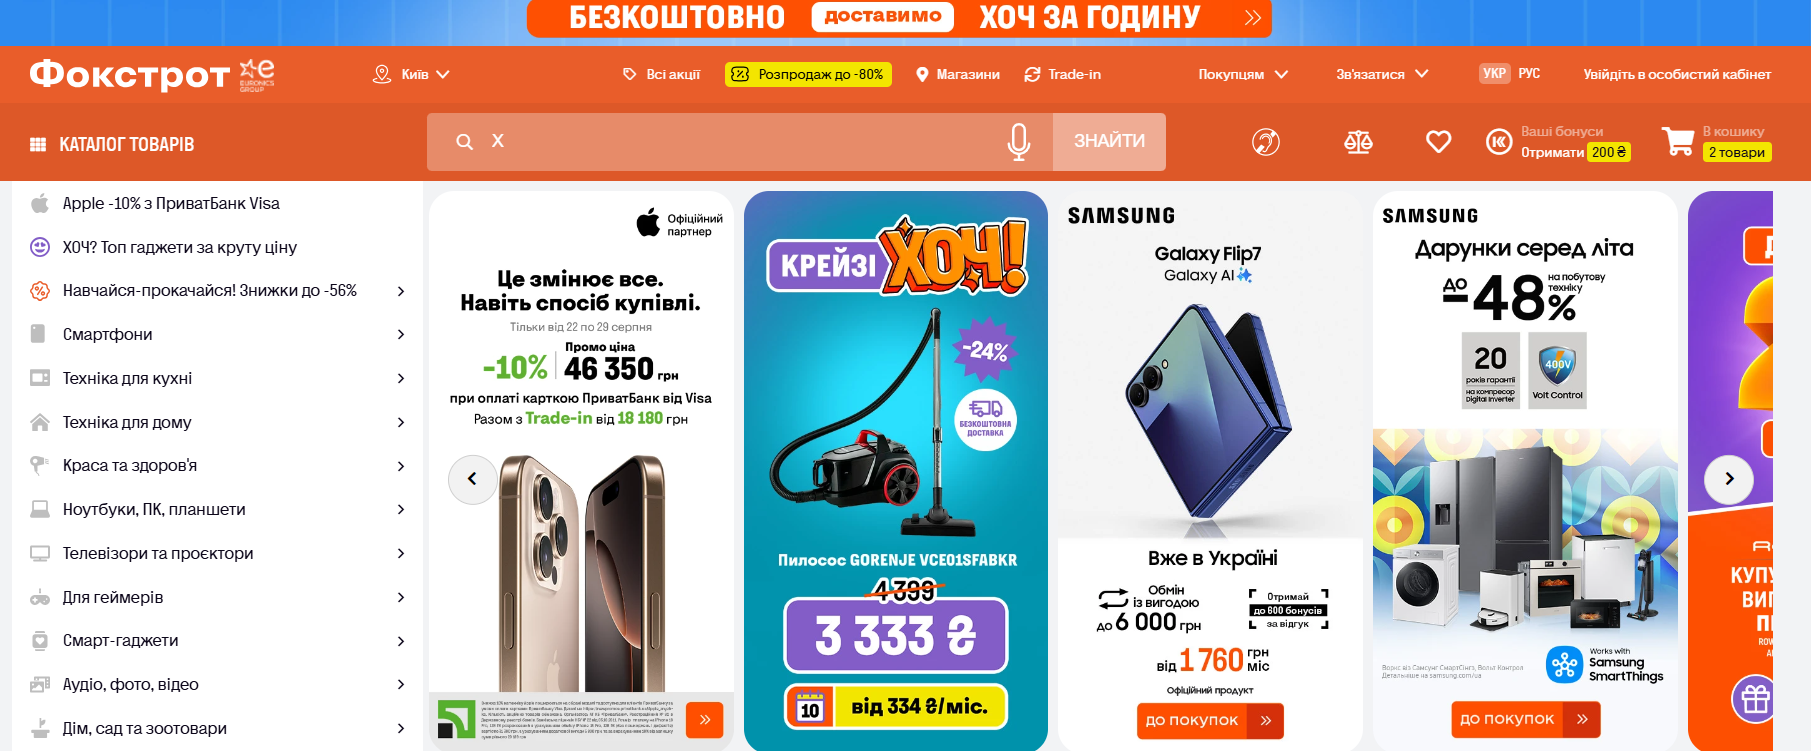This screenshot has height=751, width=1811.
Task: Expand the Смартфони category arrow
Action: point(401,334)
